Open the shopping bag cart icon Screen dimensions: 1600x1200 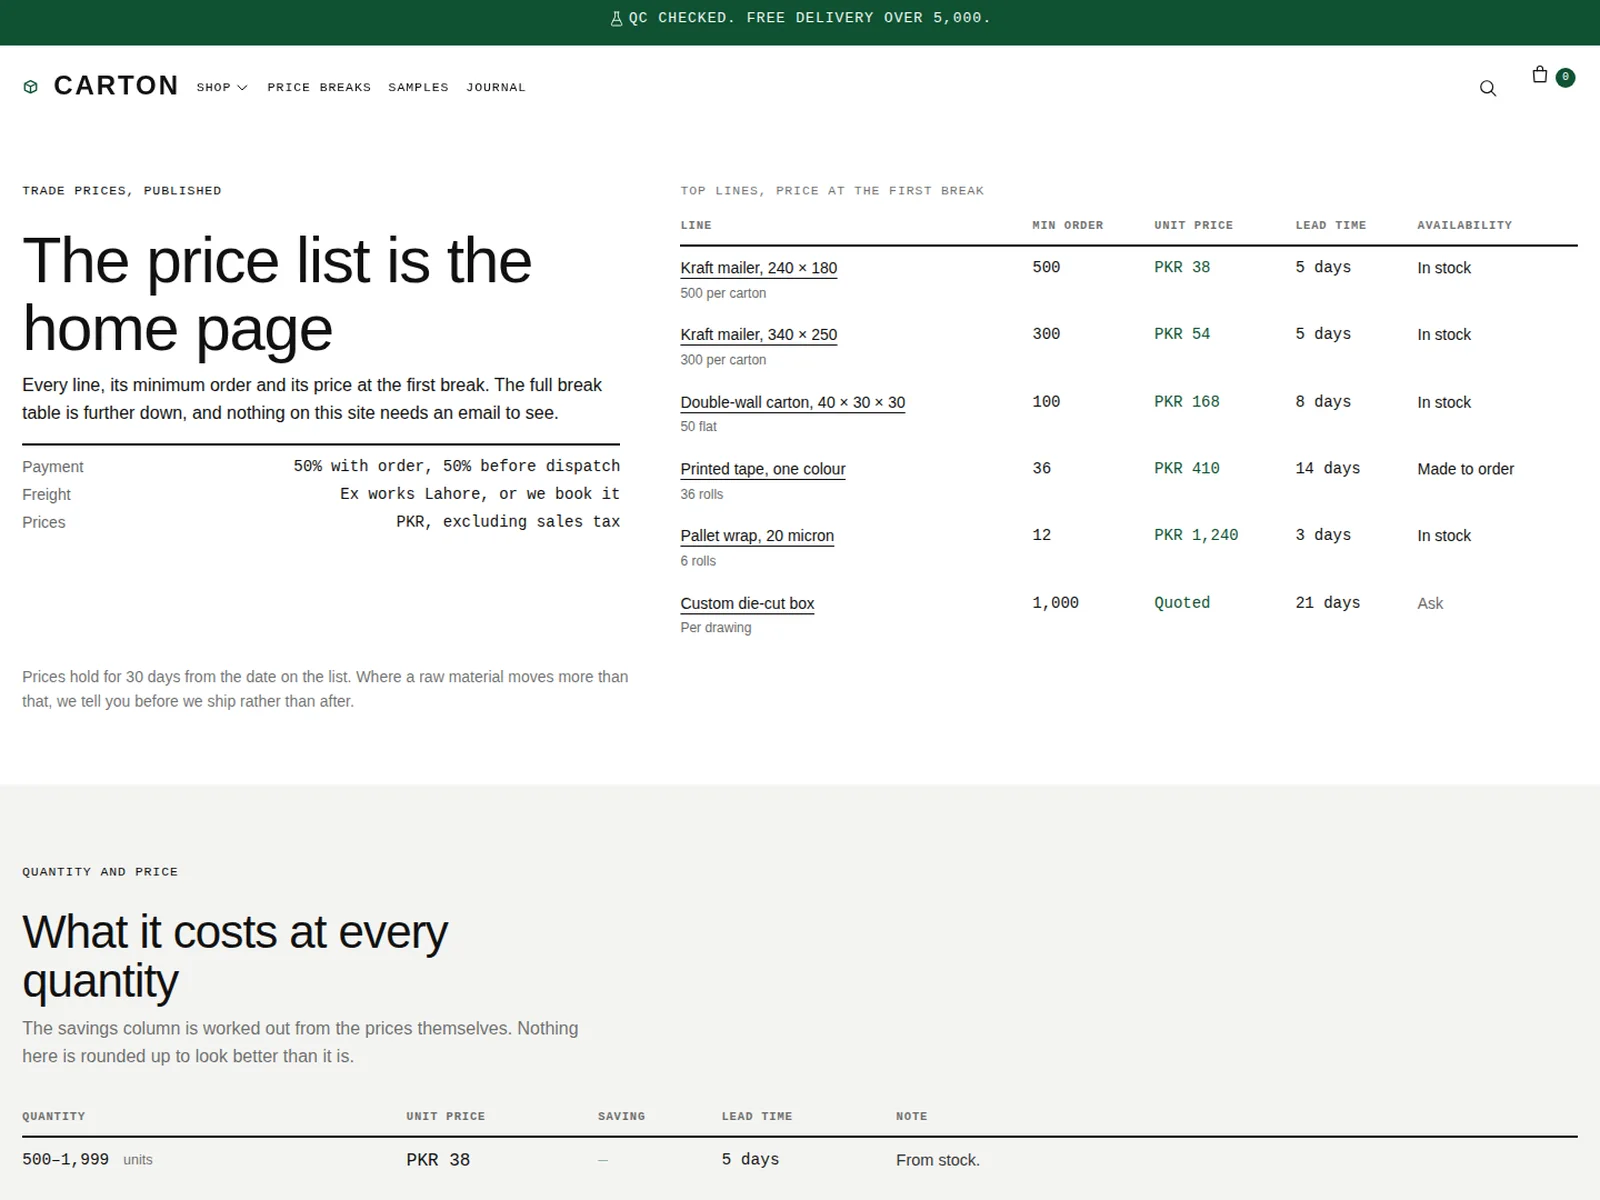pyautogui.click(x=1540, y=75)
